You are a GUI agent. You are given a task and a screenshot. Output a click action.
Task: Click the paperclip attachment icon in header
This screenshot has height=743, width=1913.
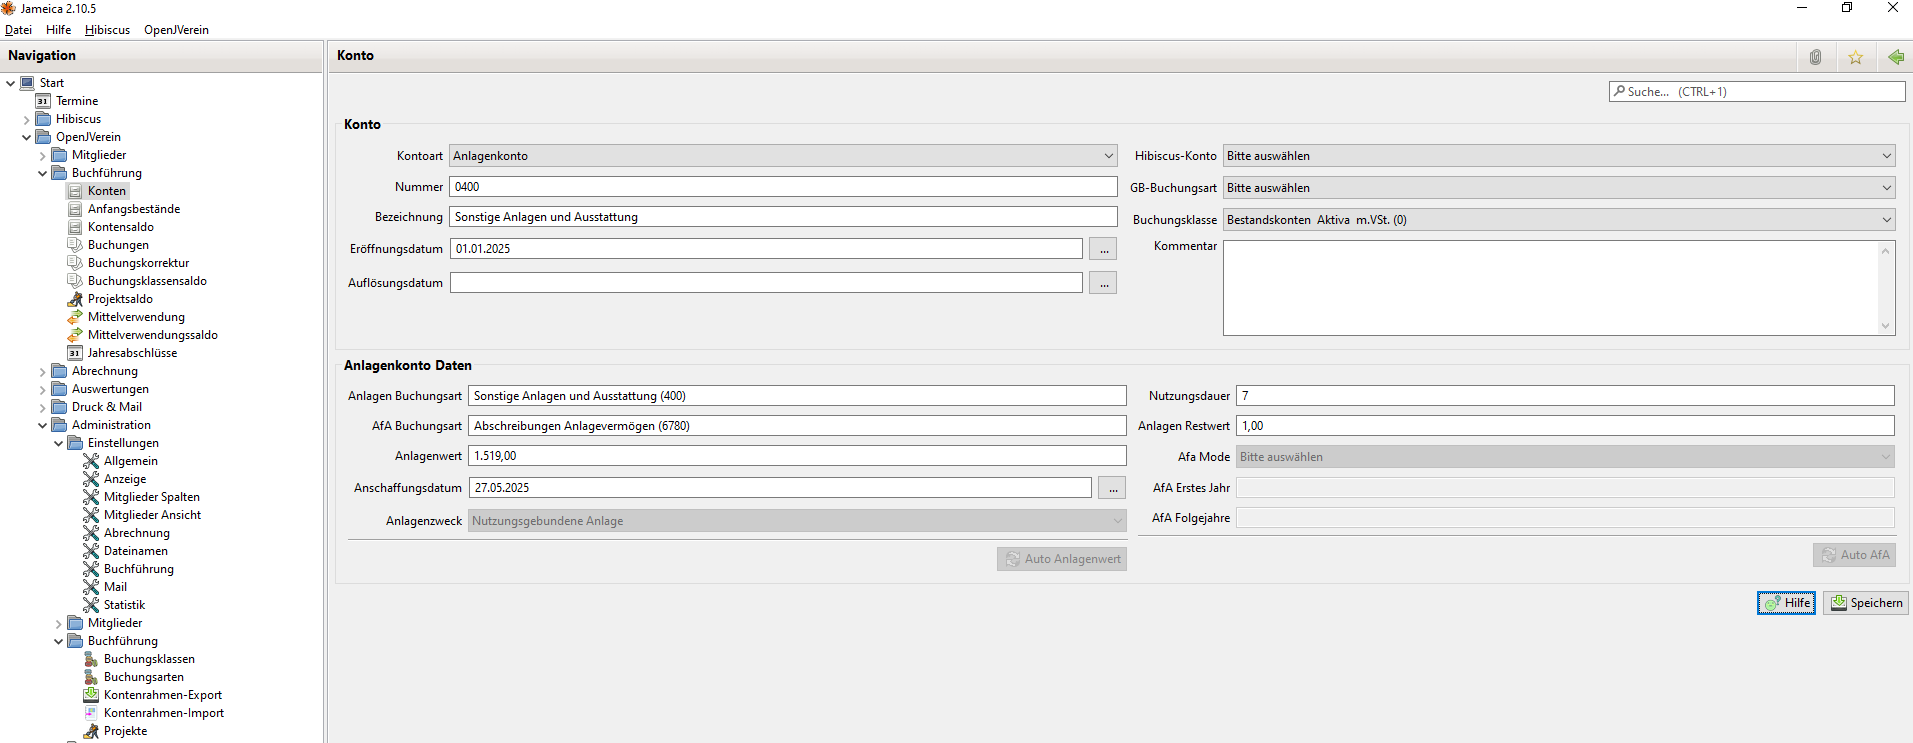coord(1815,57)
